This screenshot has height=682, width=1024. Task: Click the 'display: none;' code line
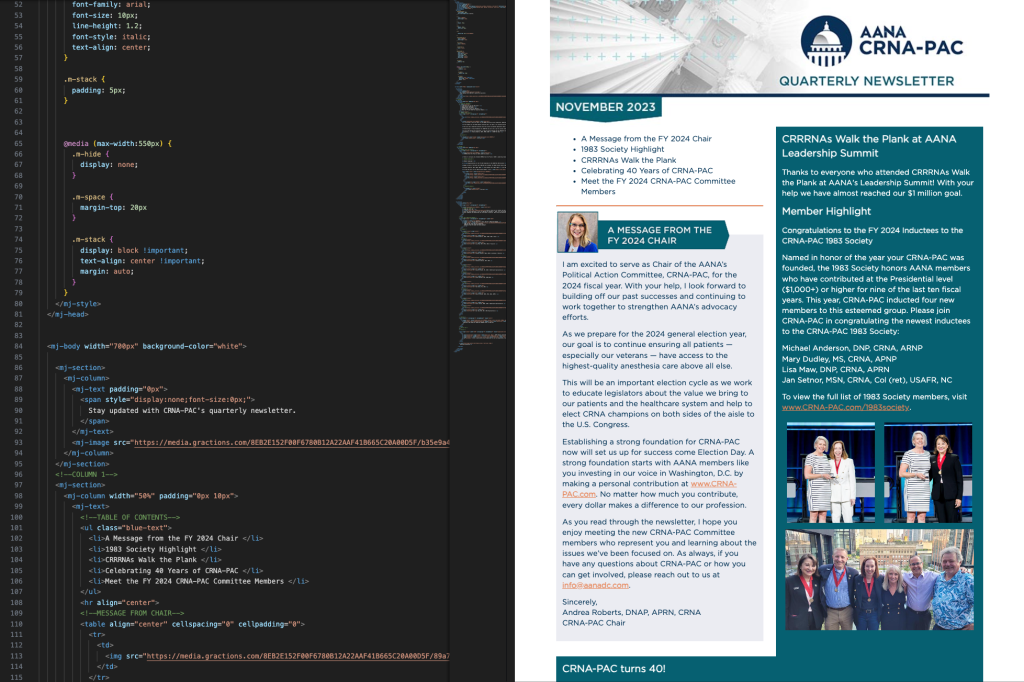coord(108,165)
